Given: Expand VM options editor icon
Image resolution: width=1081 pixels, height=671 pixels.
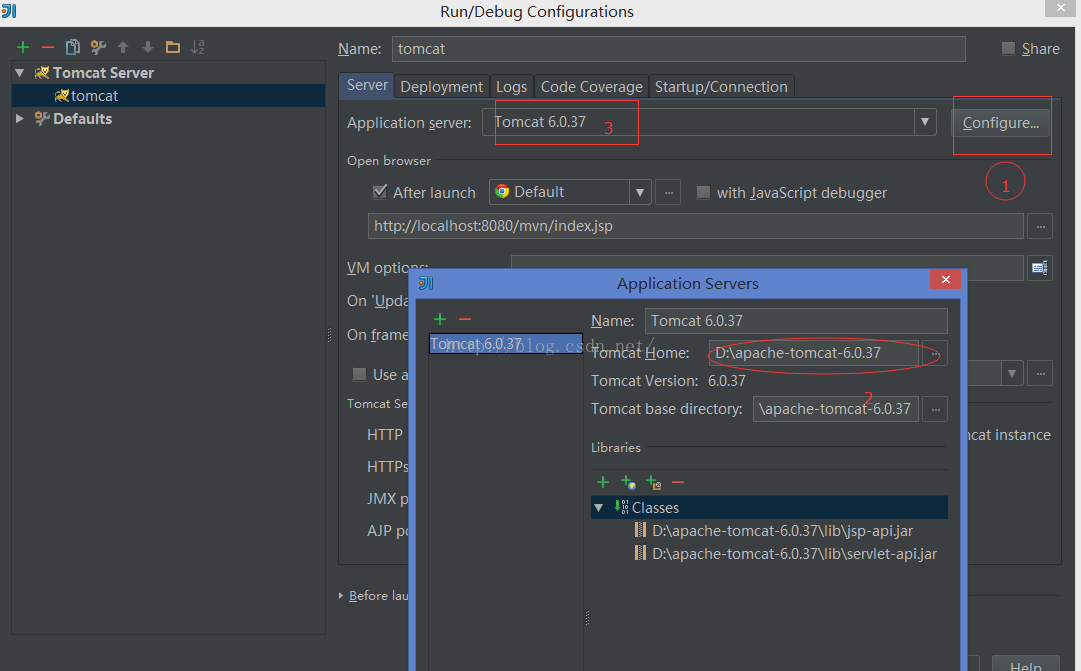Looking at the screenshot, I should click(x=1040, y=268).
